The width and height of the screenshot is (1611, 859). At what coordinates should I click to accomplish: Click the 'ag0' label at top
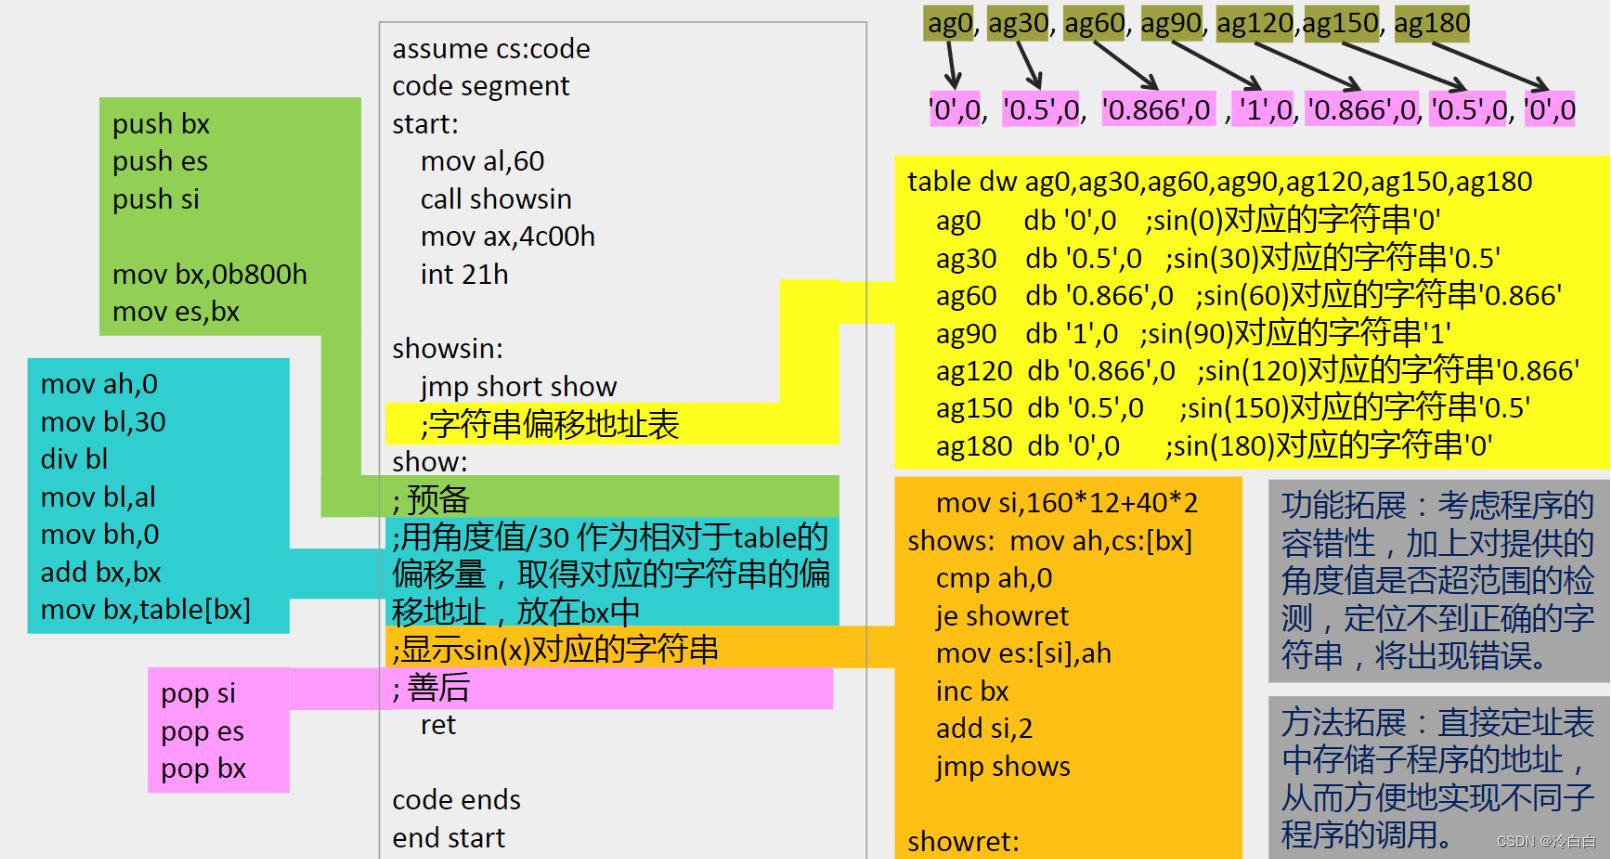point(949,23)
